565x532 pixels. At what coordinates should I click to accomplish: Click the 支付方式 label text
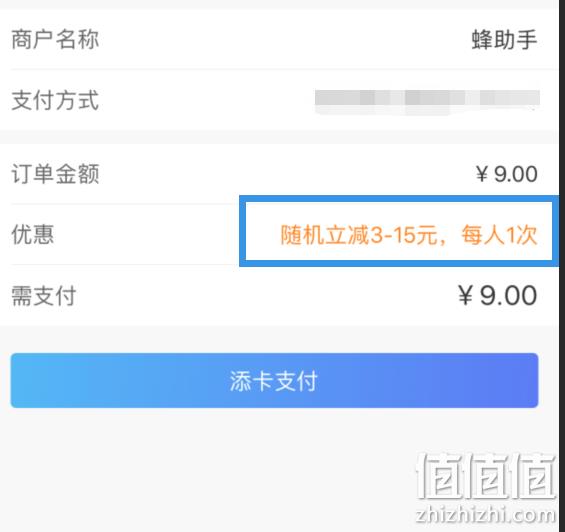[x=55, y=100]
